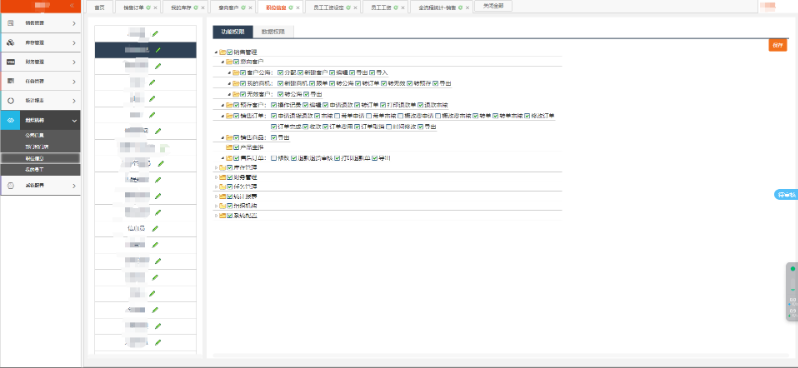
Task: Open 库存管理 in the left sidebar
Action: pyautogui.click(x=40, y=43)
